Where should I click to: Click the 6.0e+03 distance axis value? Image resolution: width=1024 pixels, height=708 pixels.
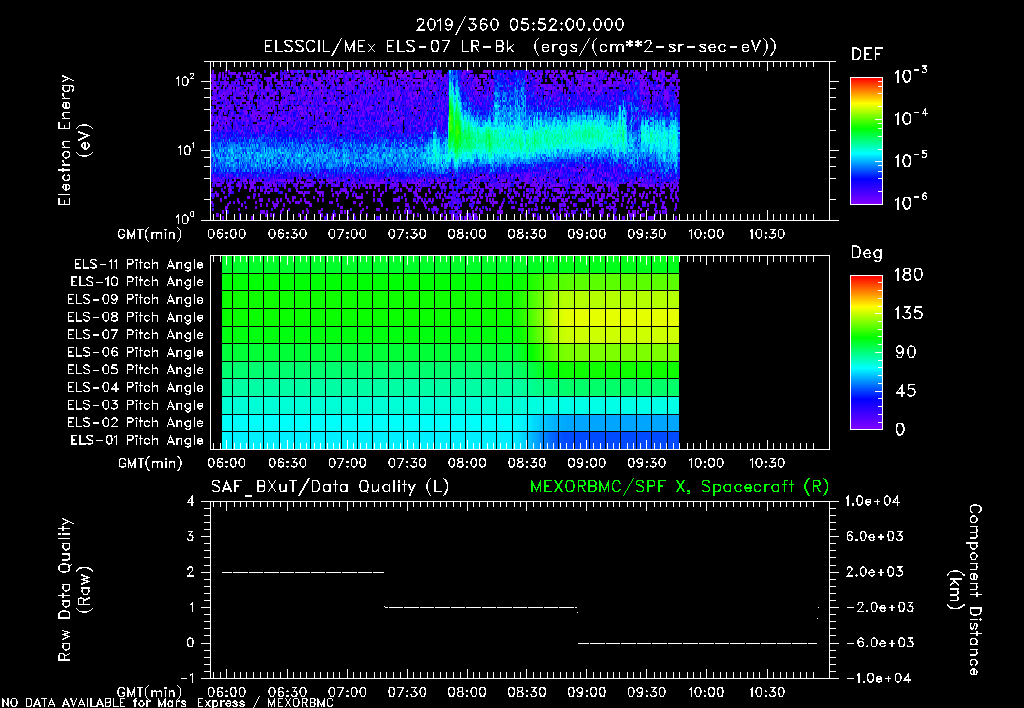tap(875, 536)
